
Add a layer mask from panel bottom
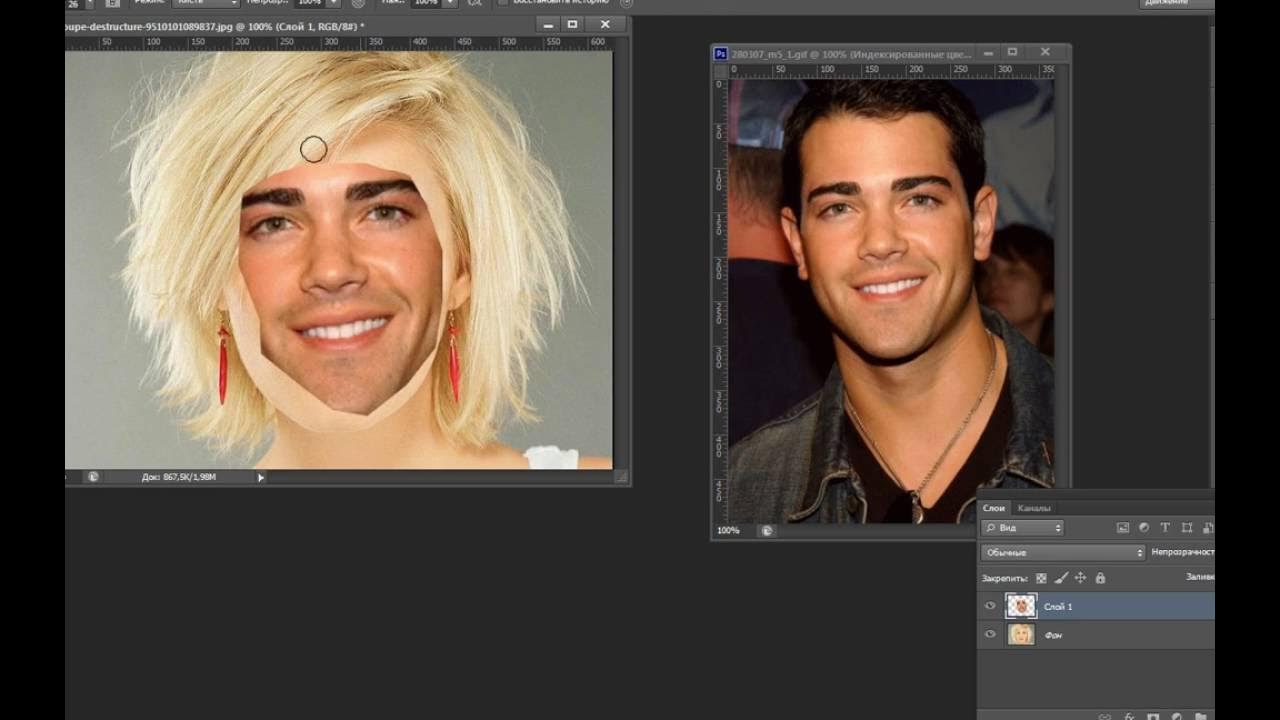tap(1152, 716)
